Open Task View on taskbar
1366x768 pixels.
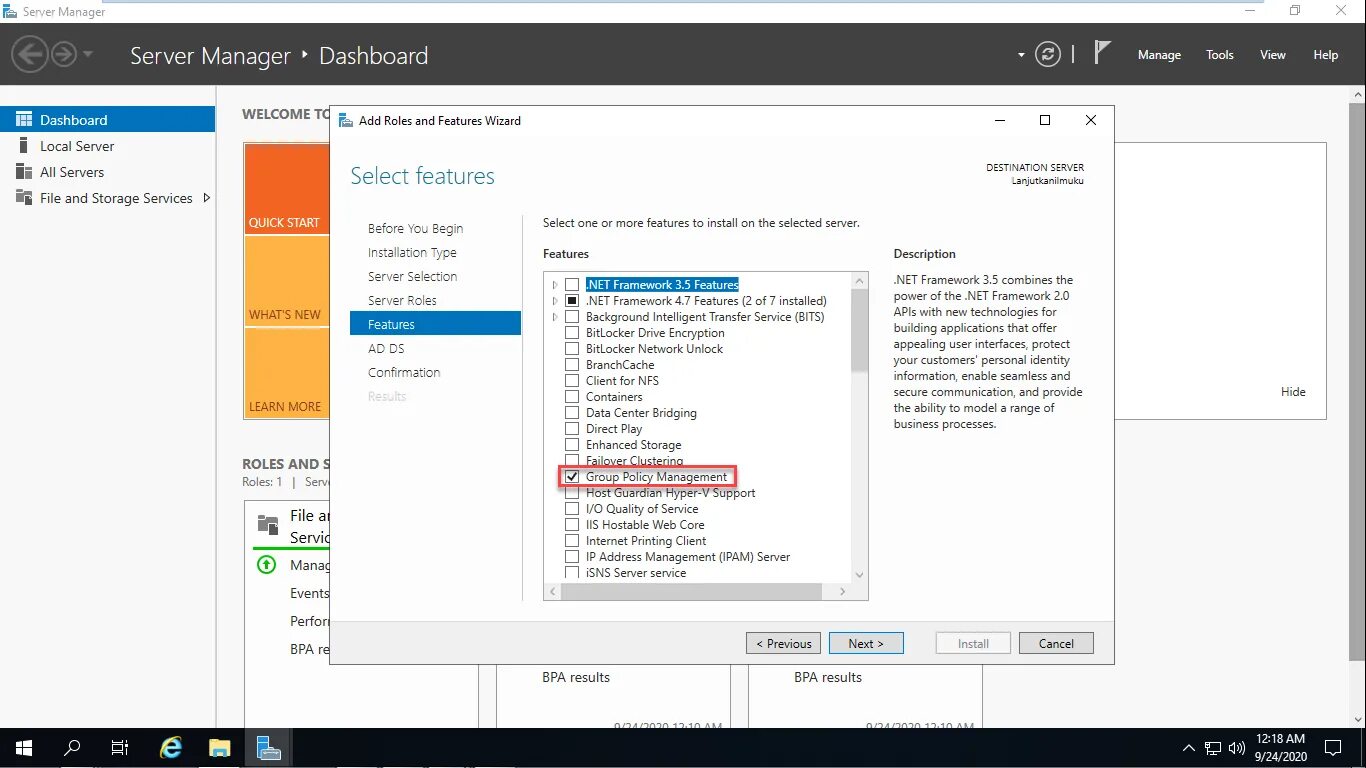pos(120,748)
